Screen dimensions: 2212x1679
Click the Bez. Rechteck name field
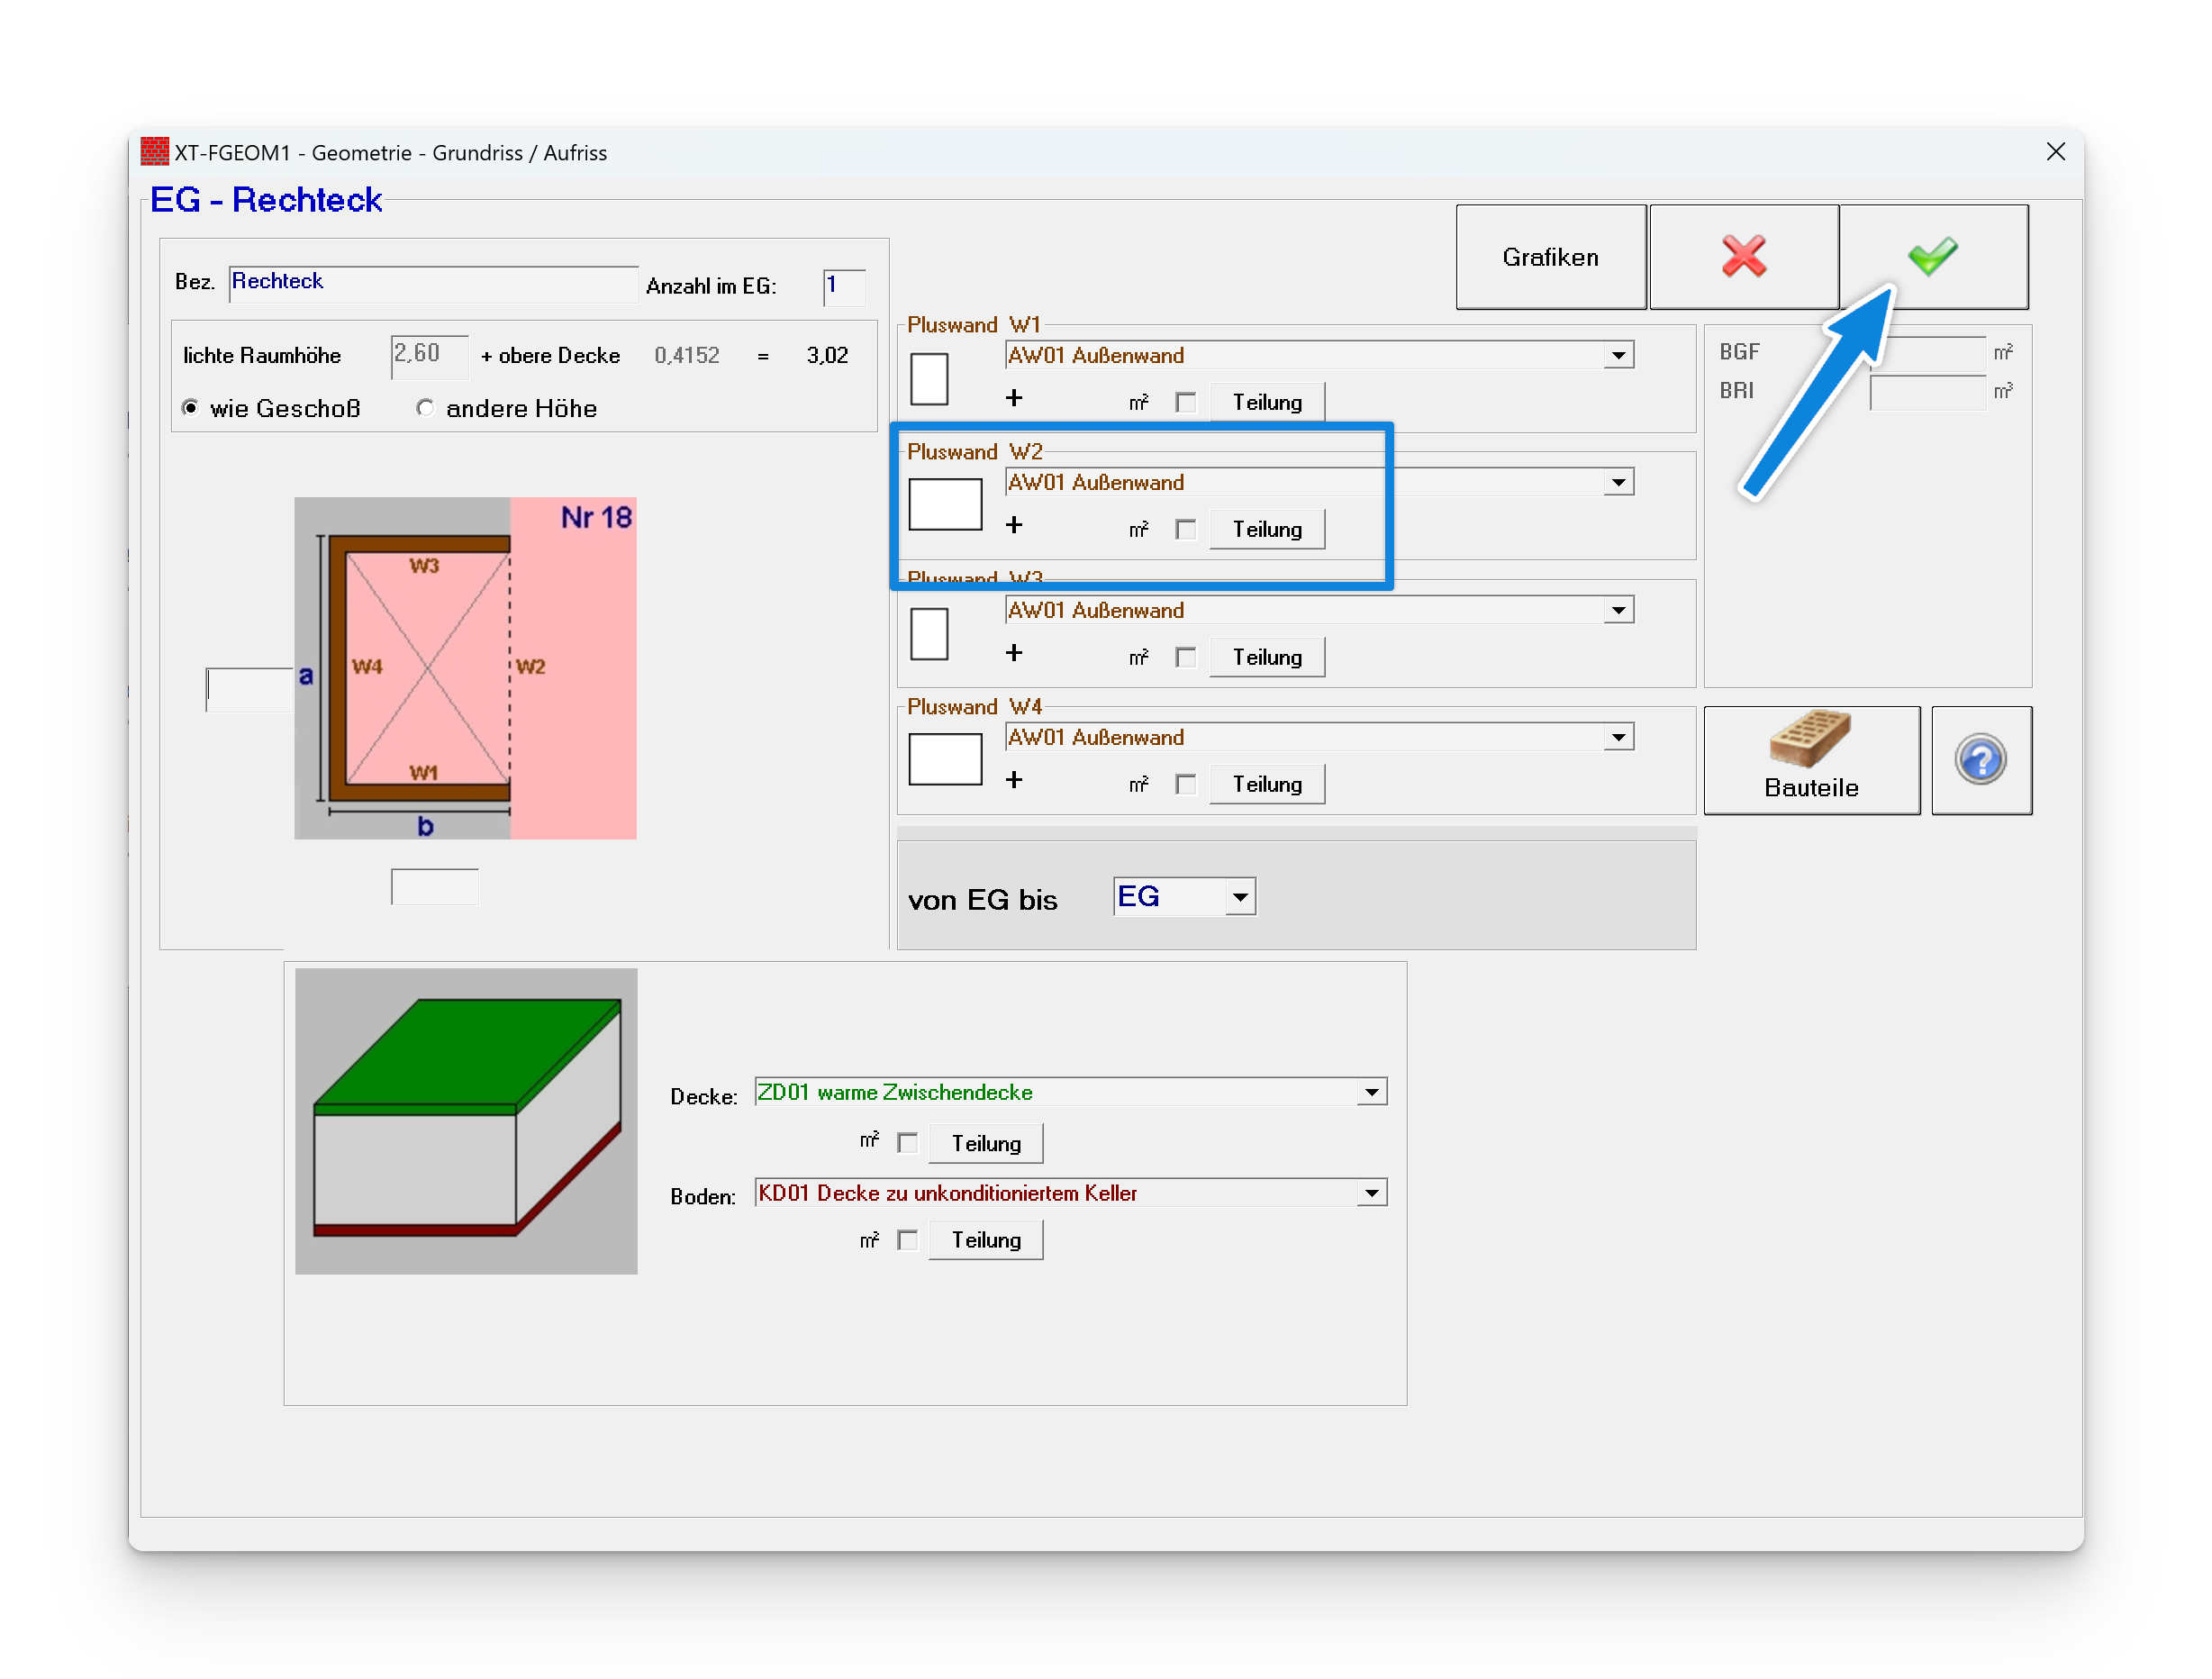click(432, 283)
